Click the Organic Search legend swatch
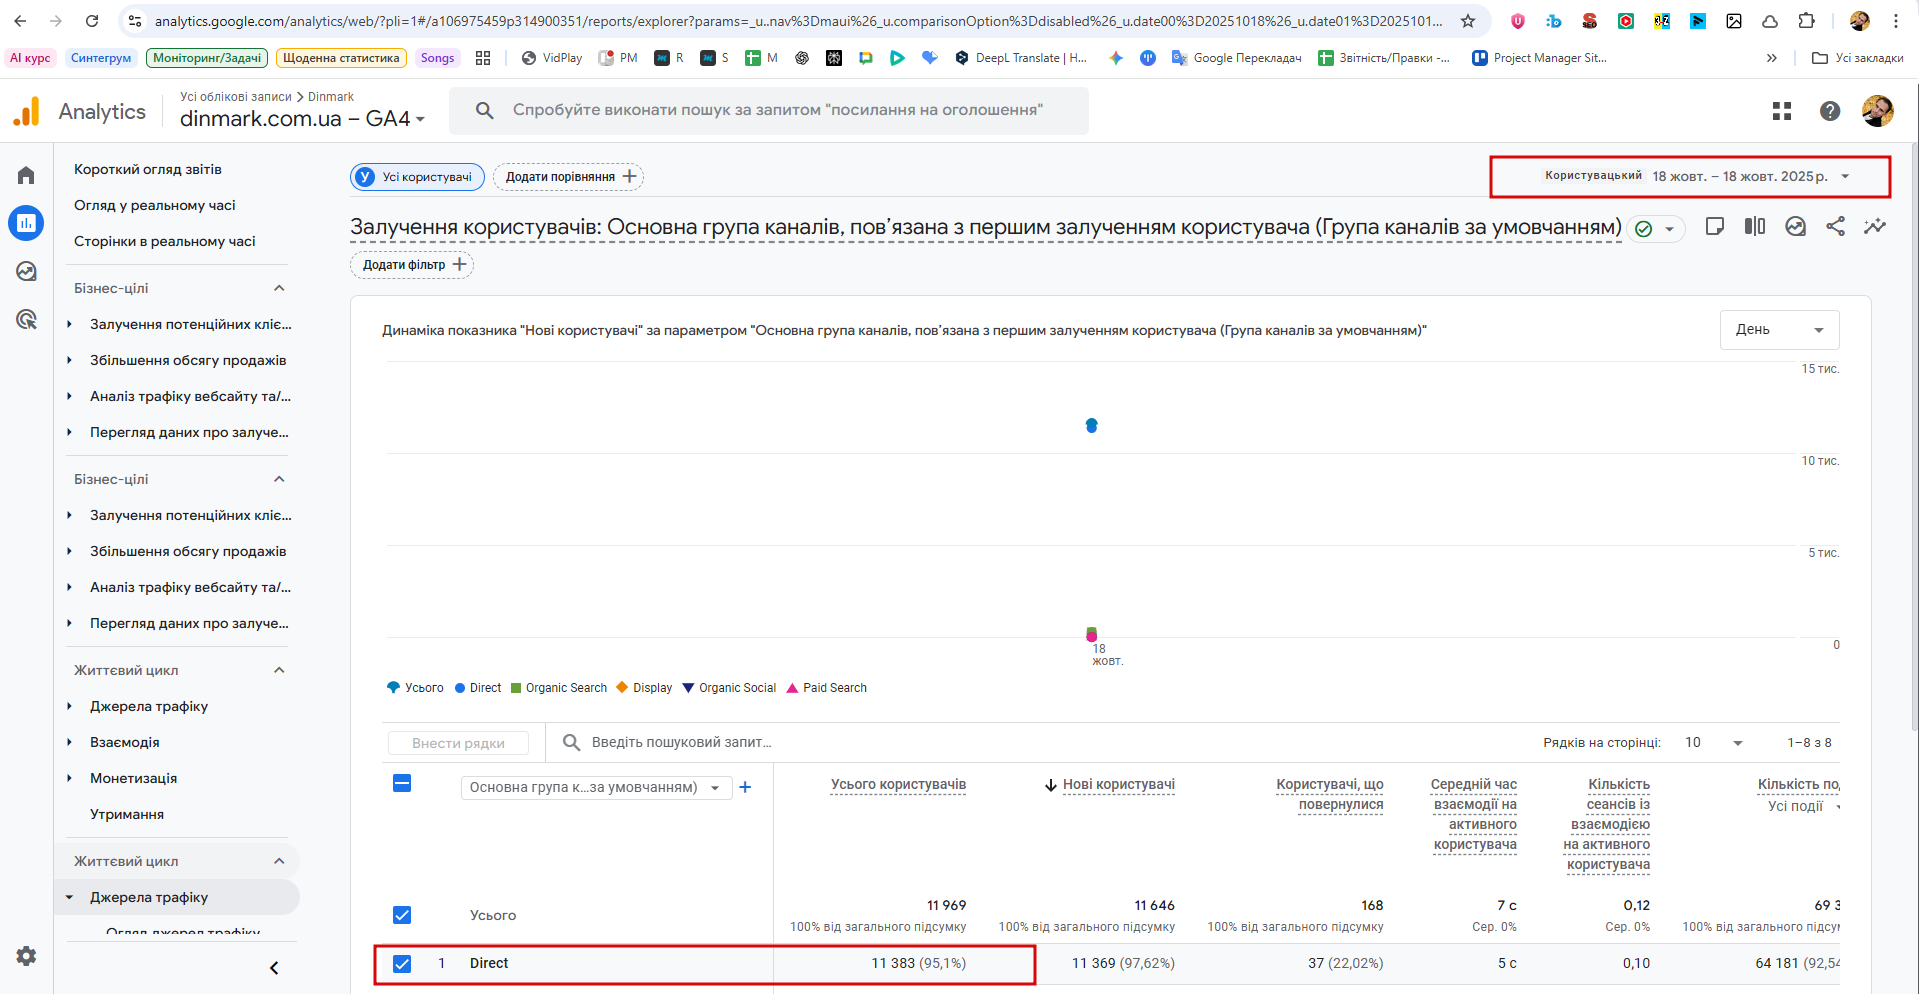 coord(516,688)
